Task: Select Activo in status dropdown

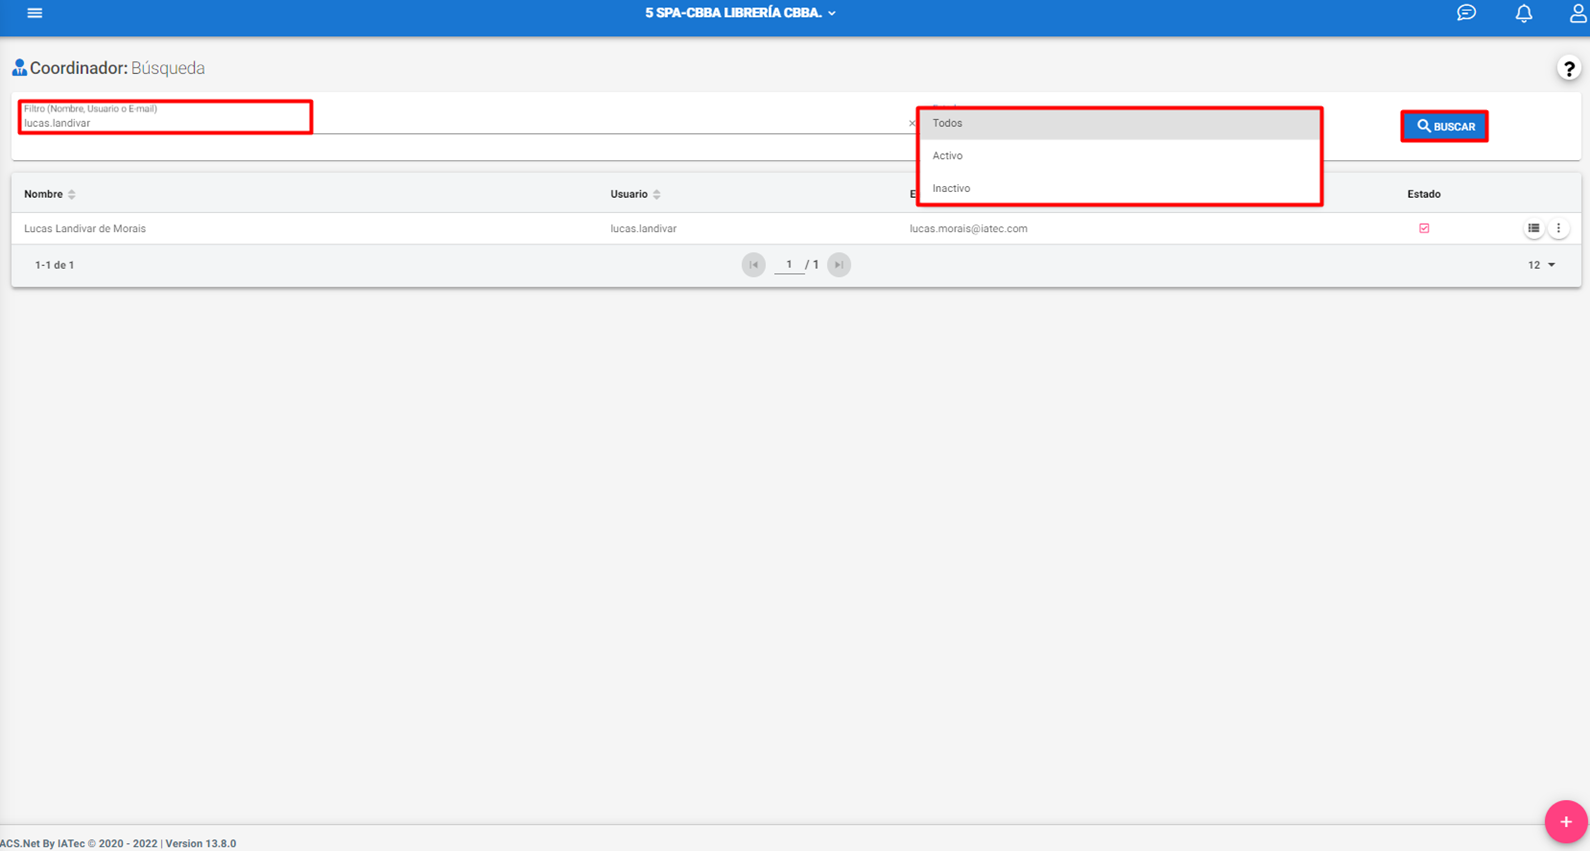Action: pyautogui.click(x=1120, y=156)
